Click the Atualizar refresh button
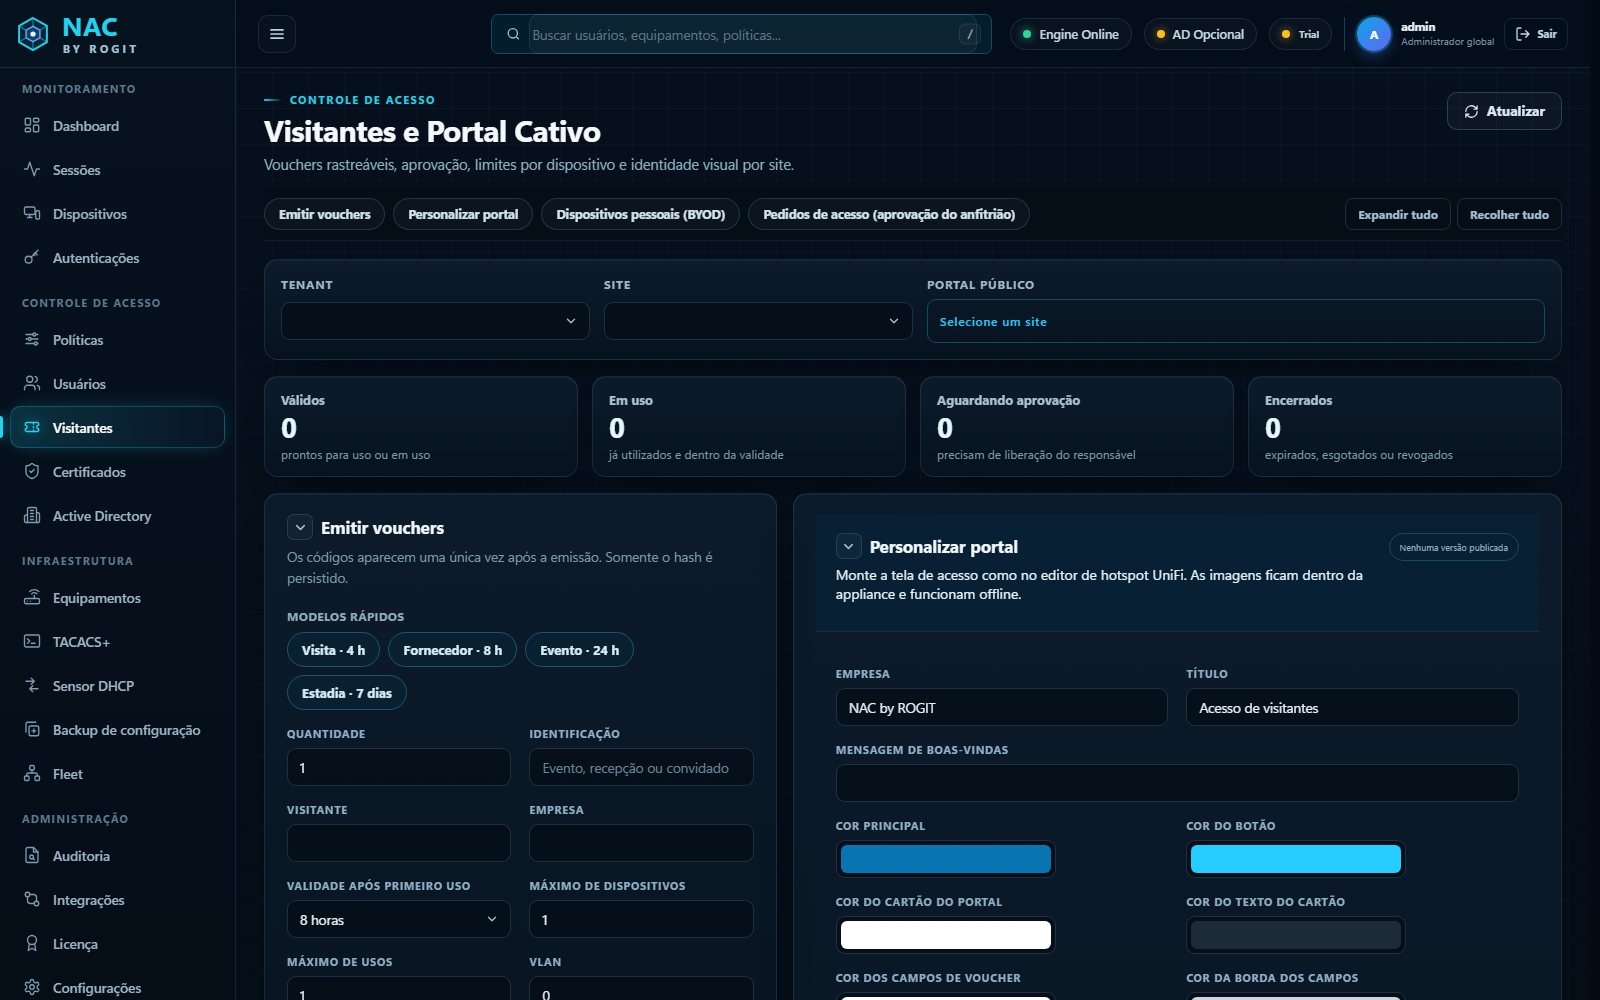 click(1504, 111)
